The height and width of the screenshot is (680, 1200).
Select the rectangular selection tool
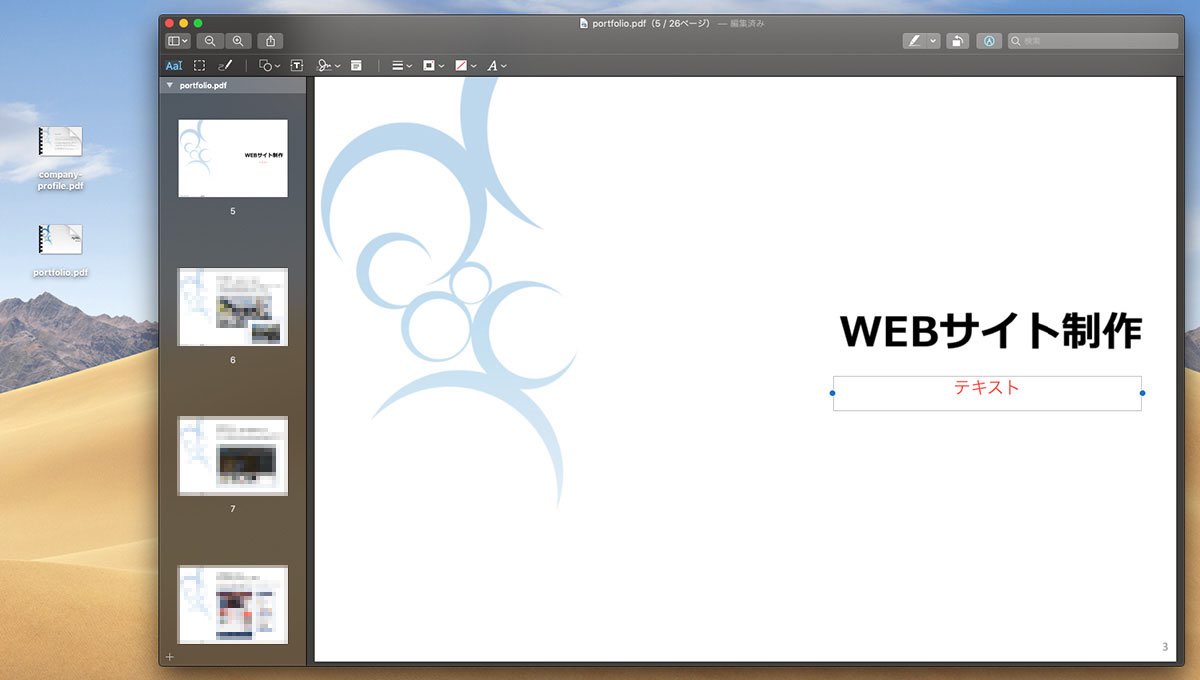199,65
